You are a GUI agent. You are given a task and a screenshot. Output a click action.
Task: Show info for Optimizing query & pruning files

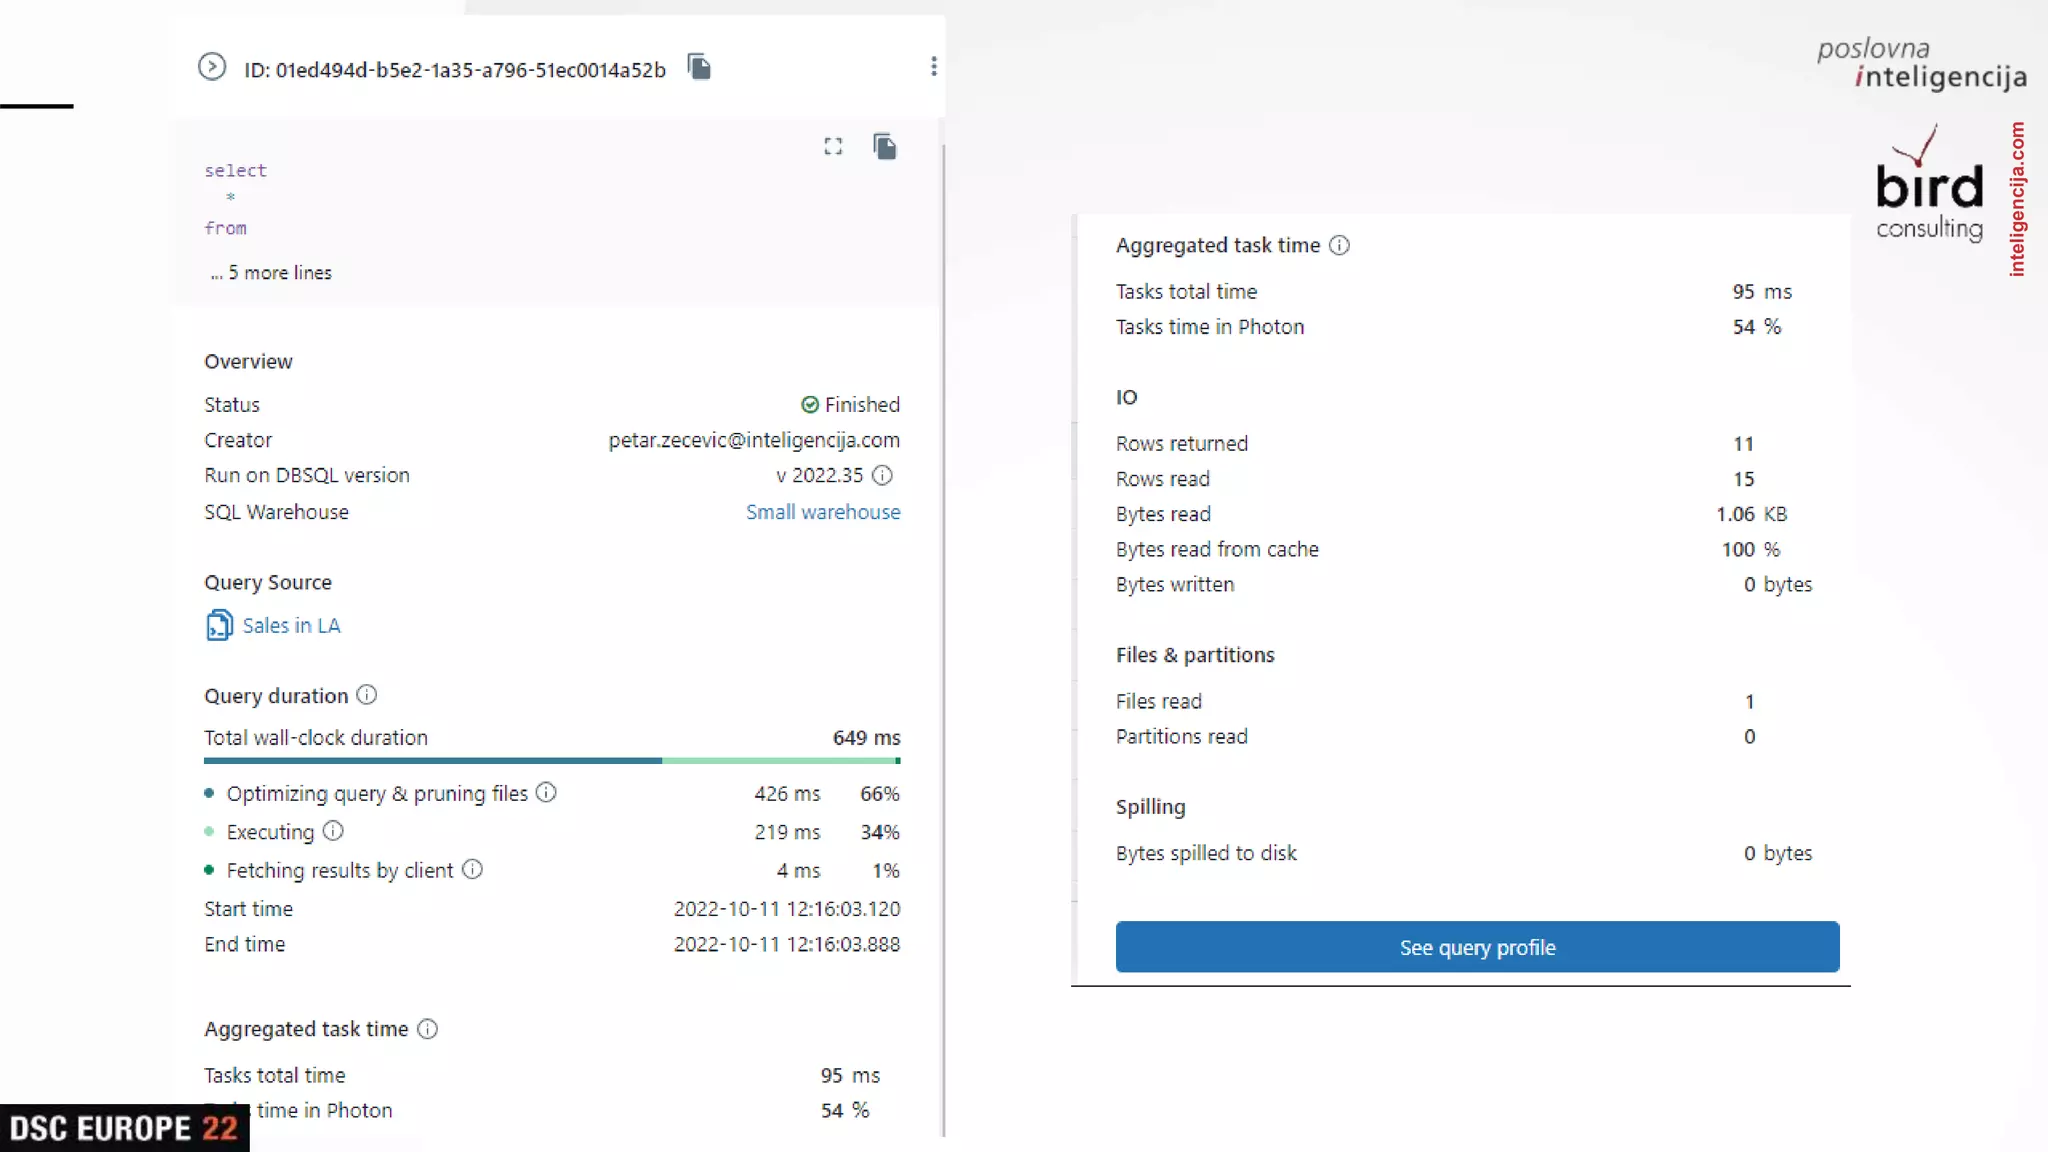[546, 793]
